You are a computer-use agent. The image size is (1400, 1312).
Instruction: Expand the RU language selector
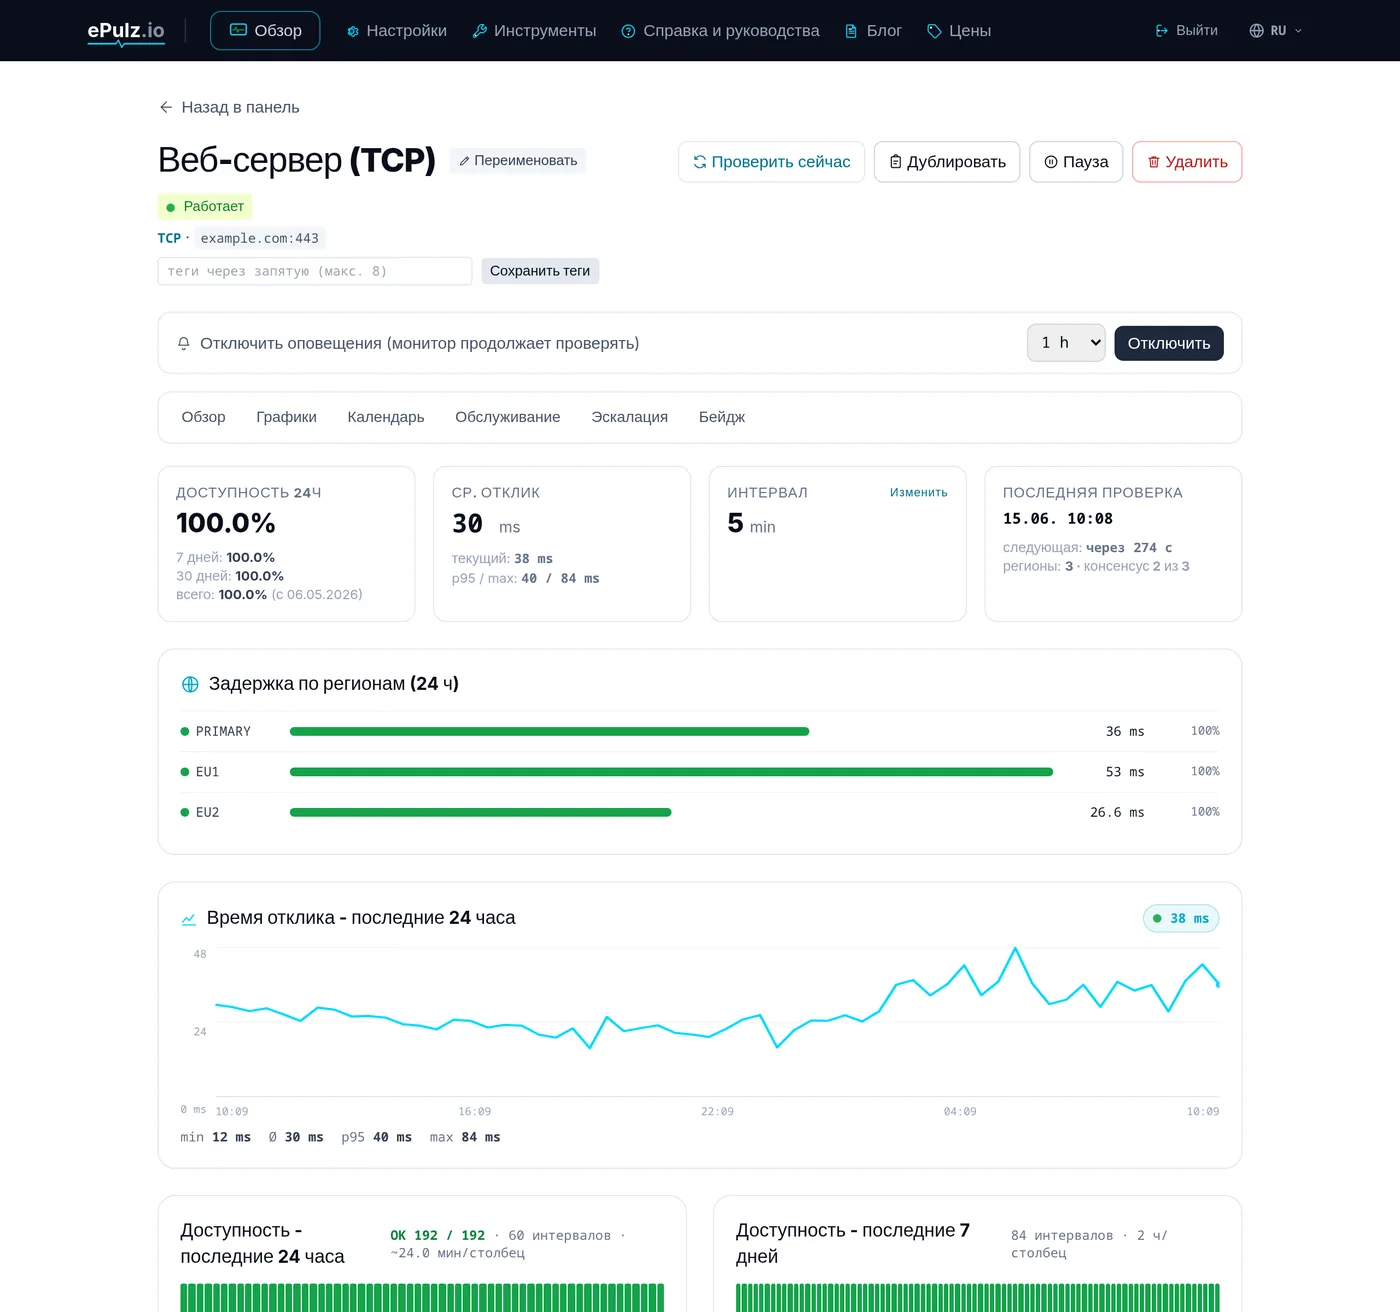coord(1276,31)
